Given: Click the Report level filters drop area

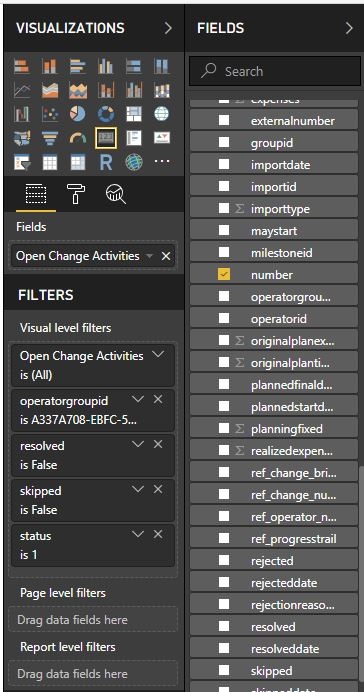Looking at the screenshot, I should click(x=93, y=674).
